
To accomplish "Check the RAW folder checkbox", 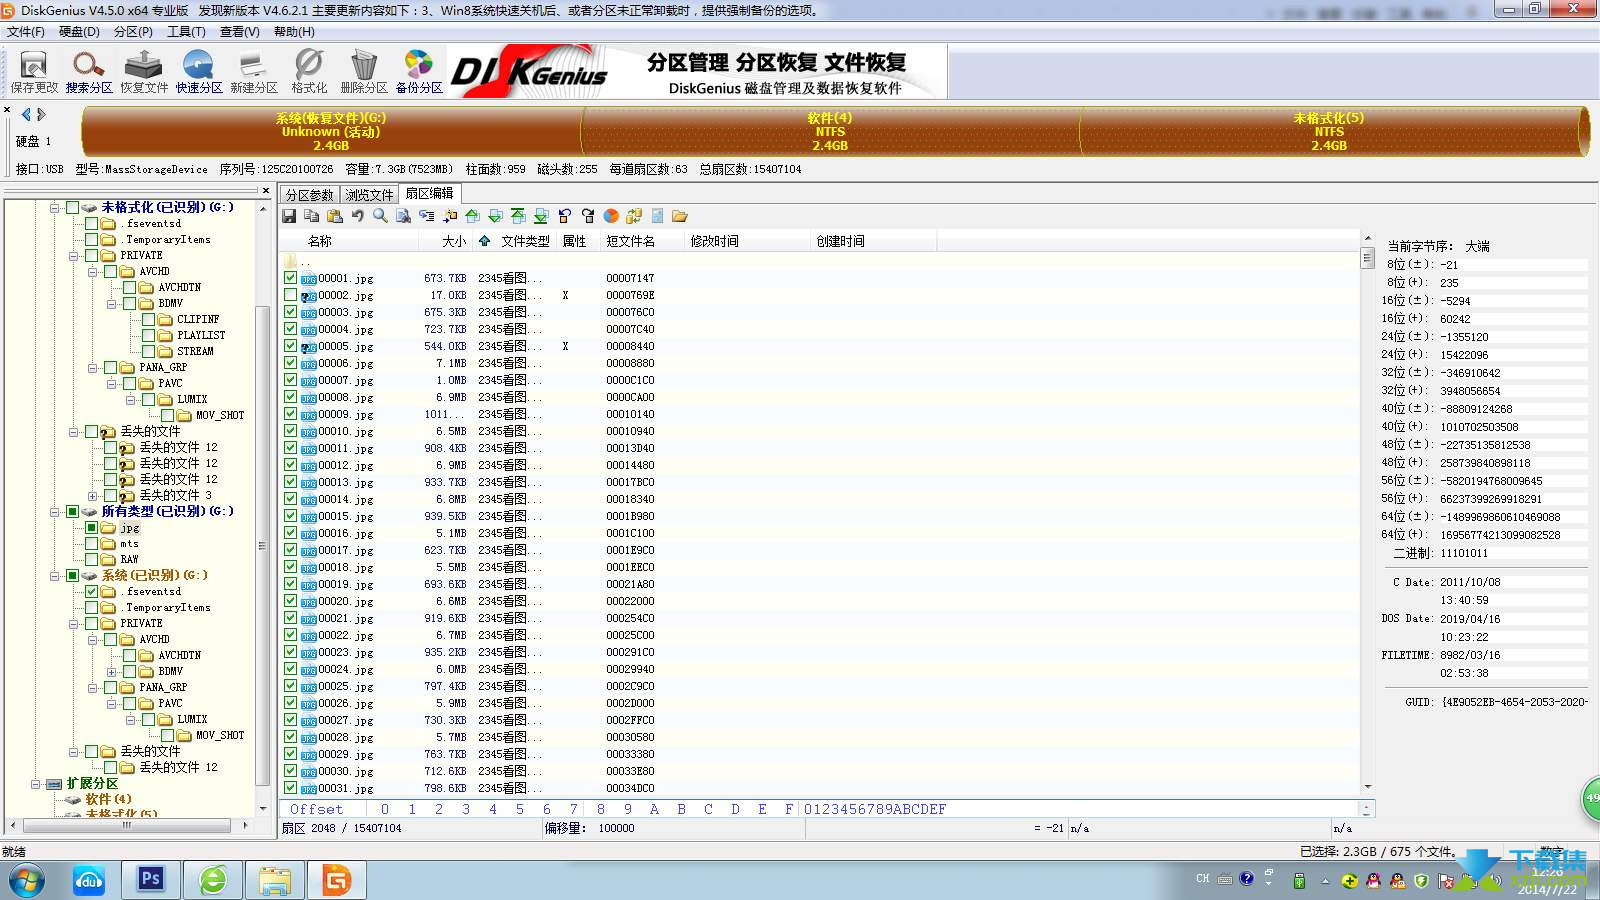I will click(x=91, y=559).
